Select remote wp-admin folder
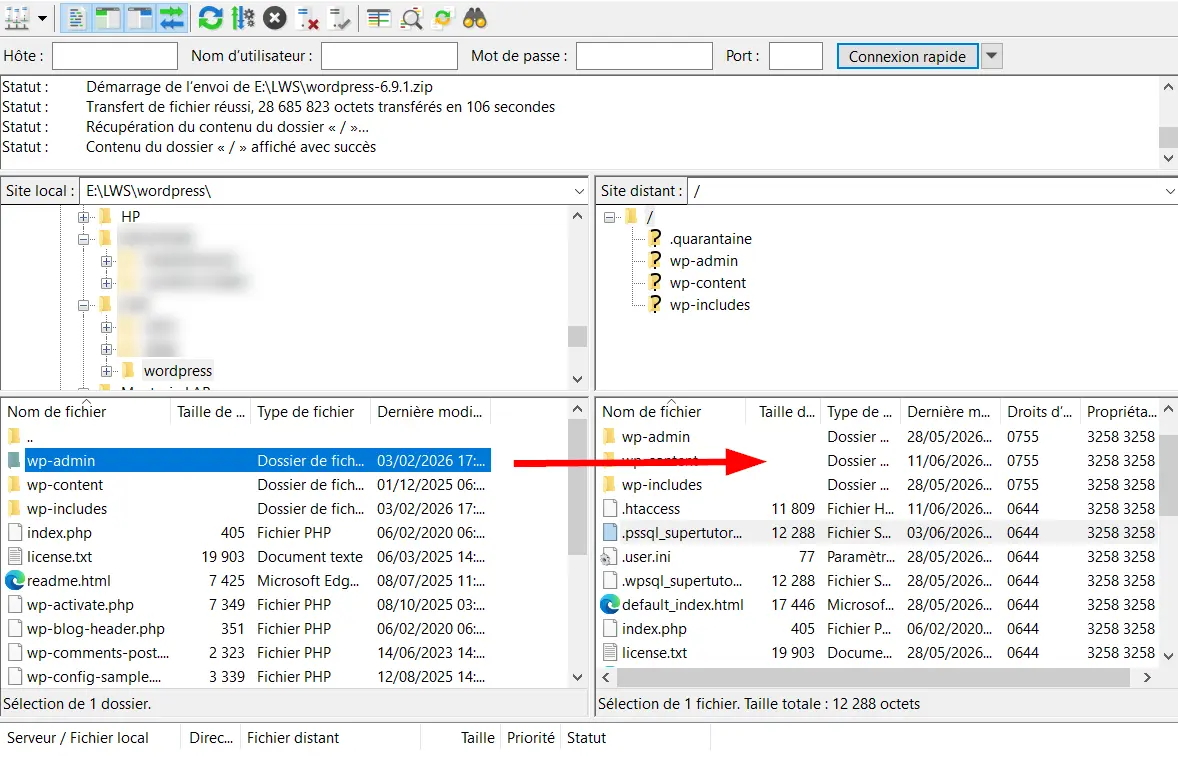1178x775 pixels. point(656,437)
